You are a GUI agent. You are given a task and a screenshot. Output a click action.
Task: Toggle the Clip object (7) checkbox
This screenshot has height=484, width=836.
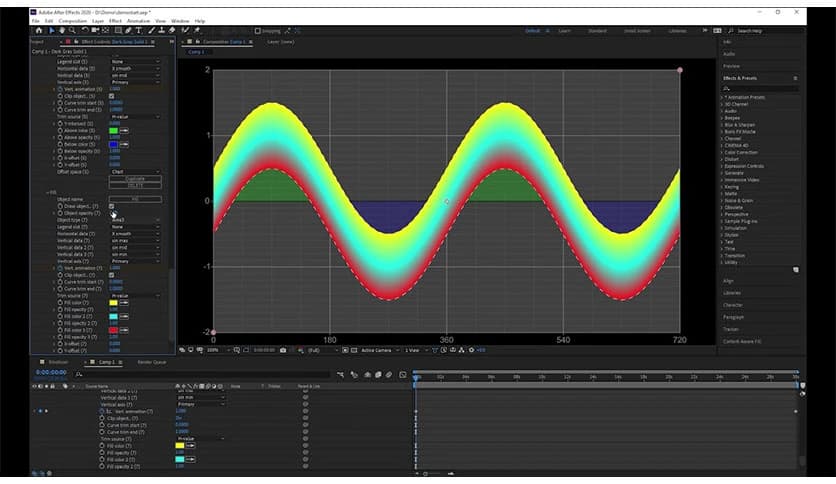pos(111,275)
